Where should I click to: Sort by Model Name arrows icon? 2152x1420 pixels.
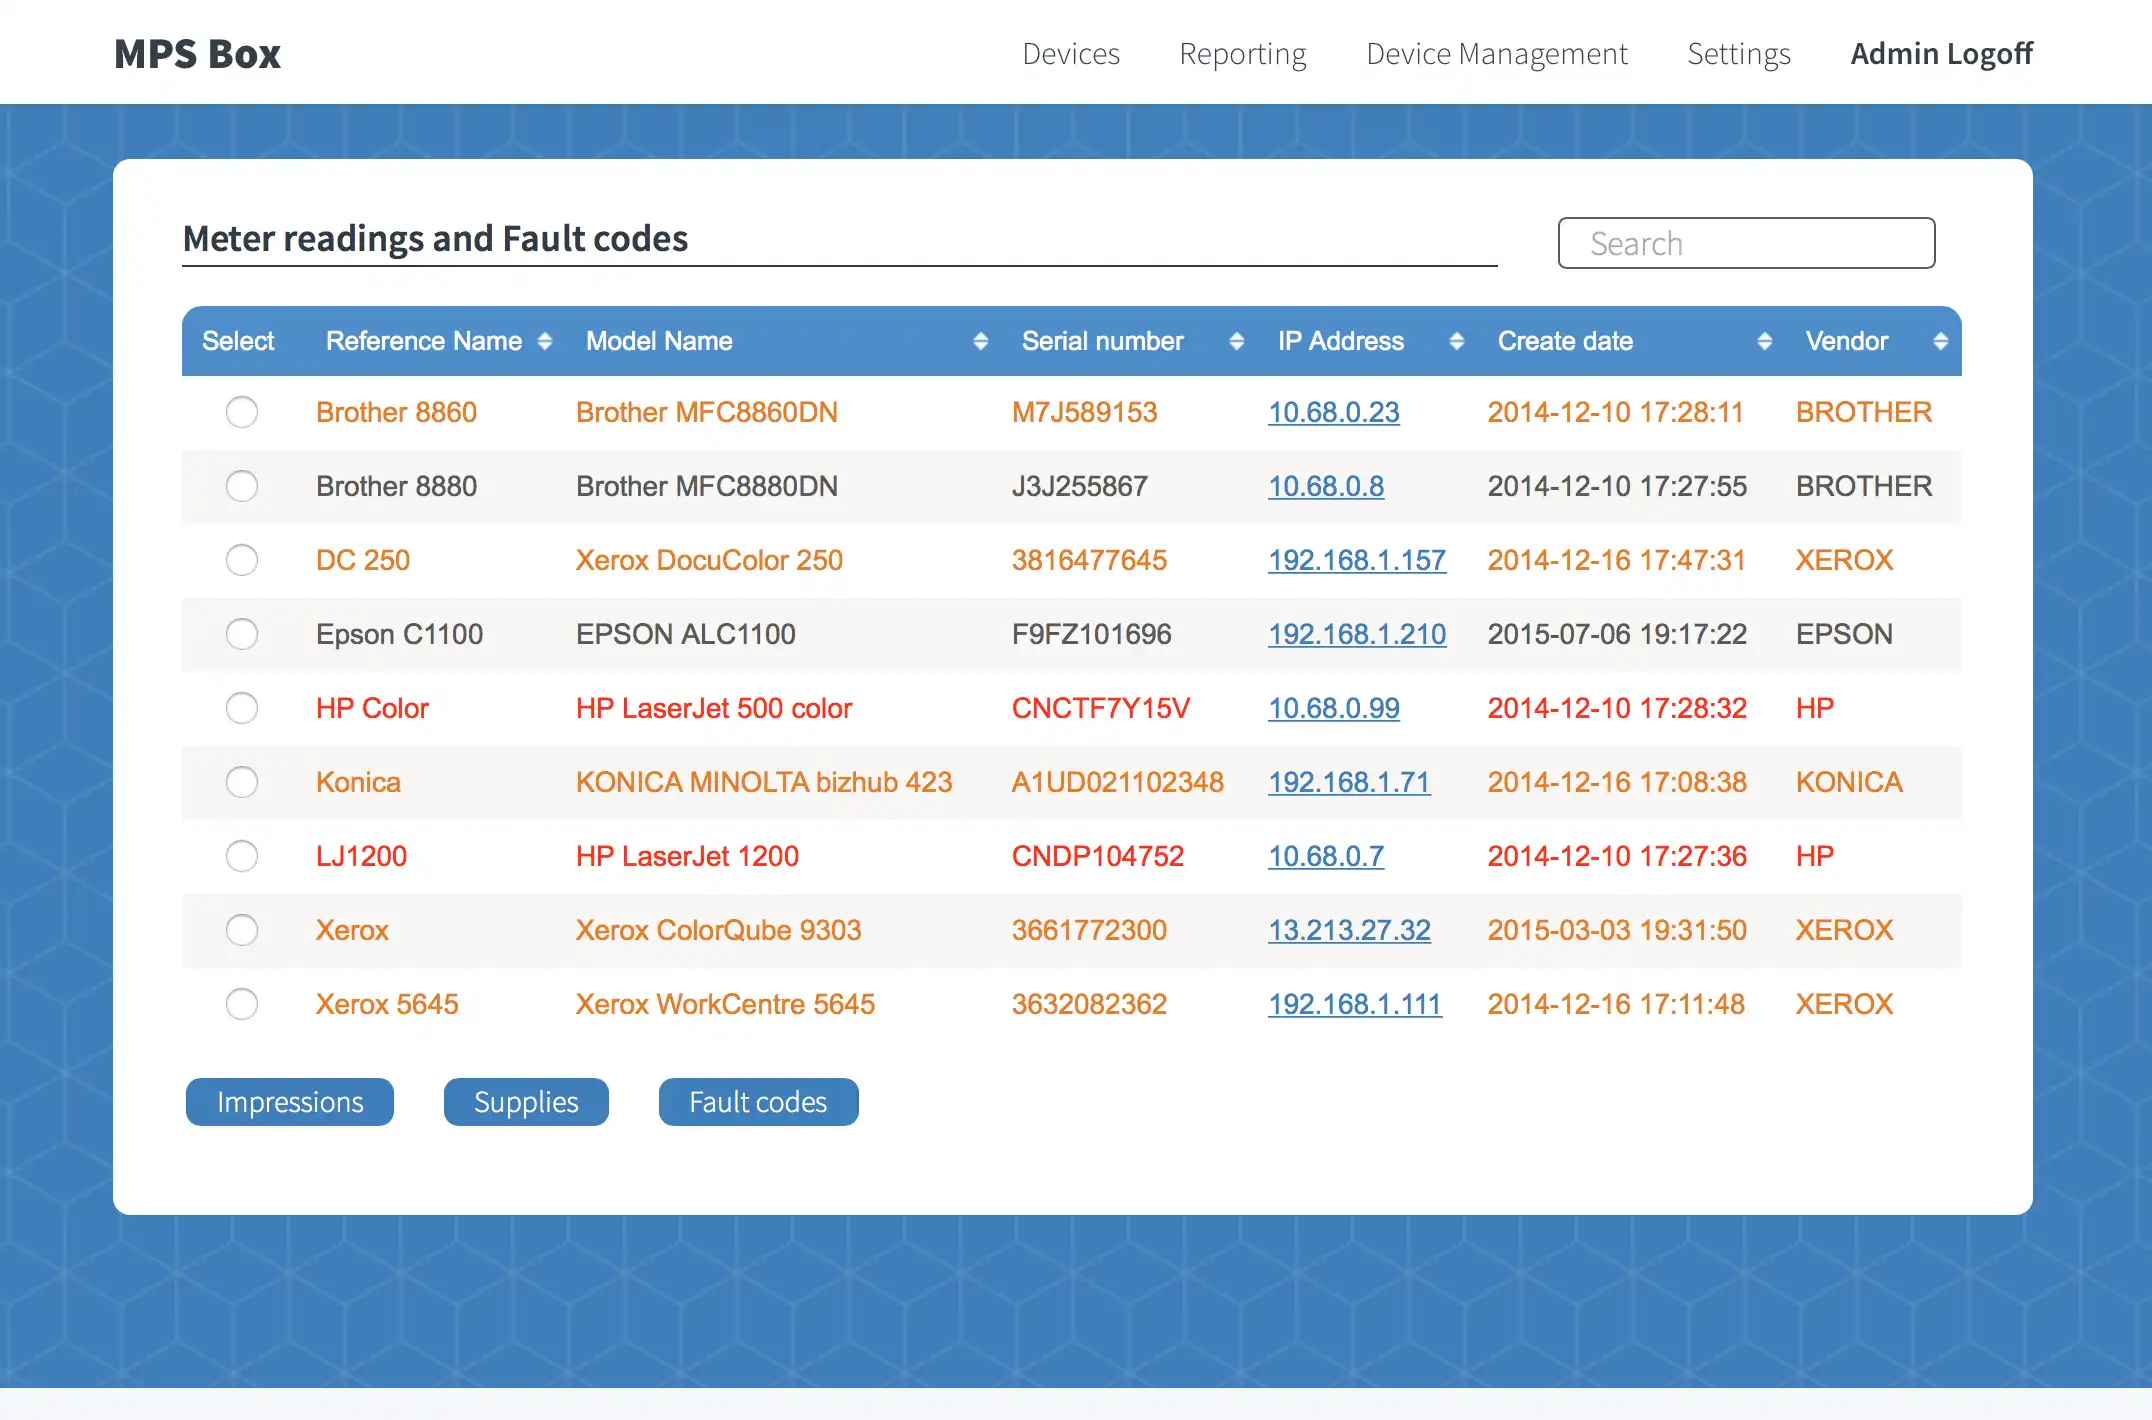pyautogui.click(x=981, y=342)
